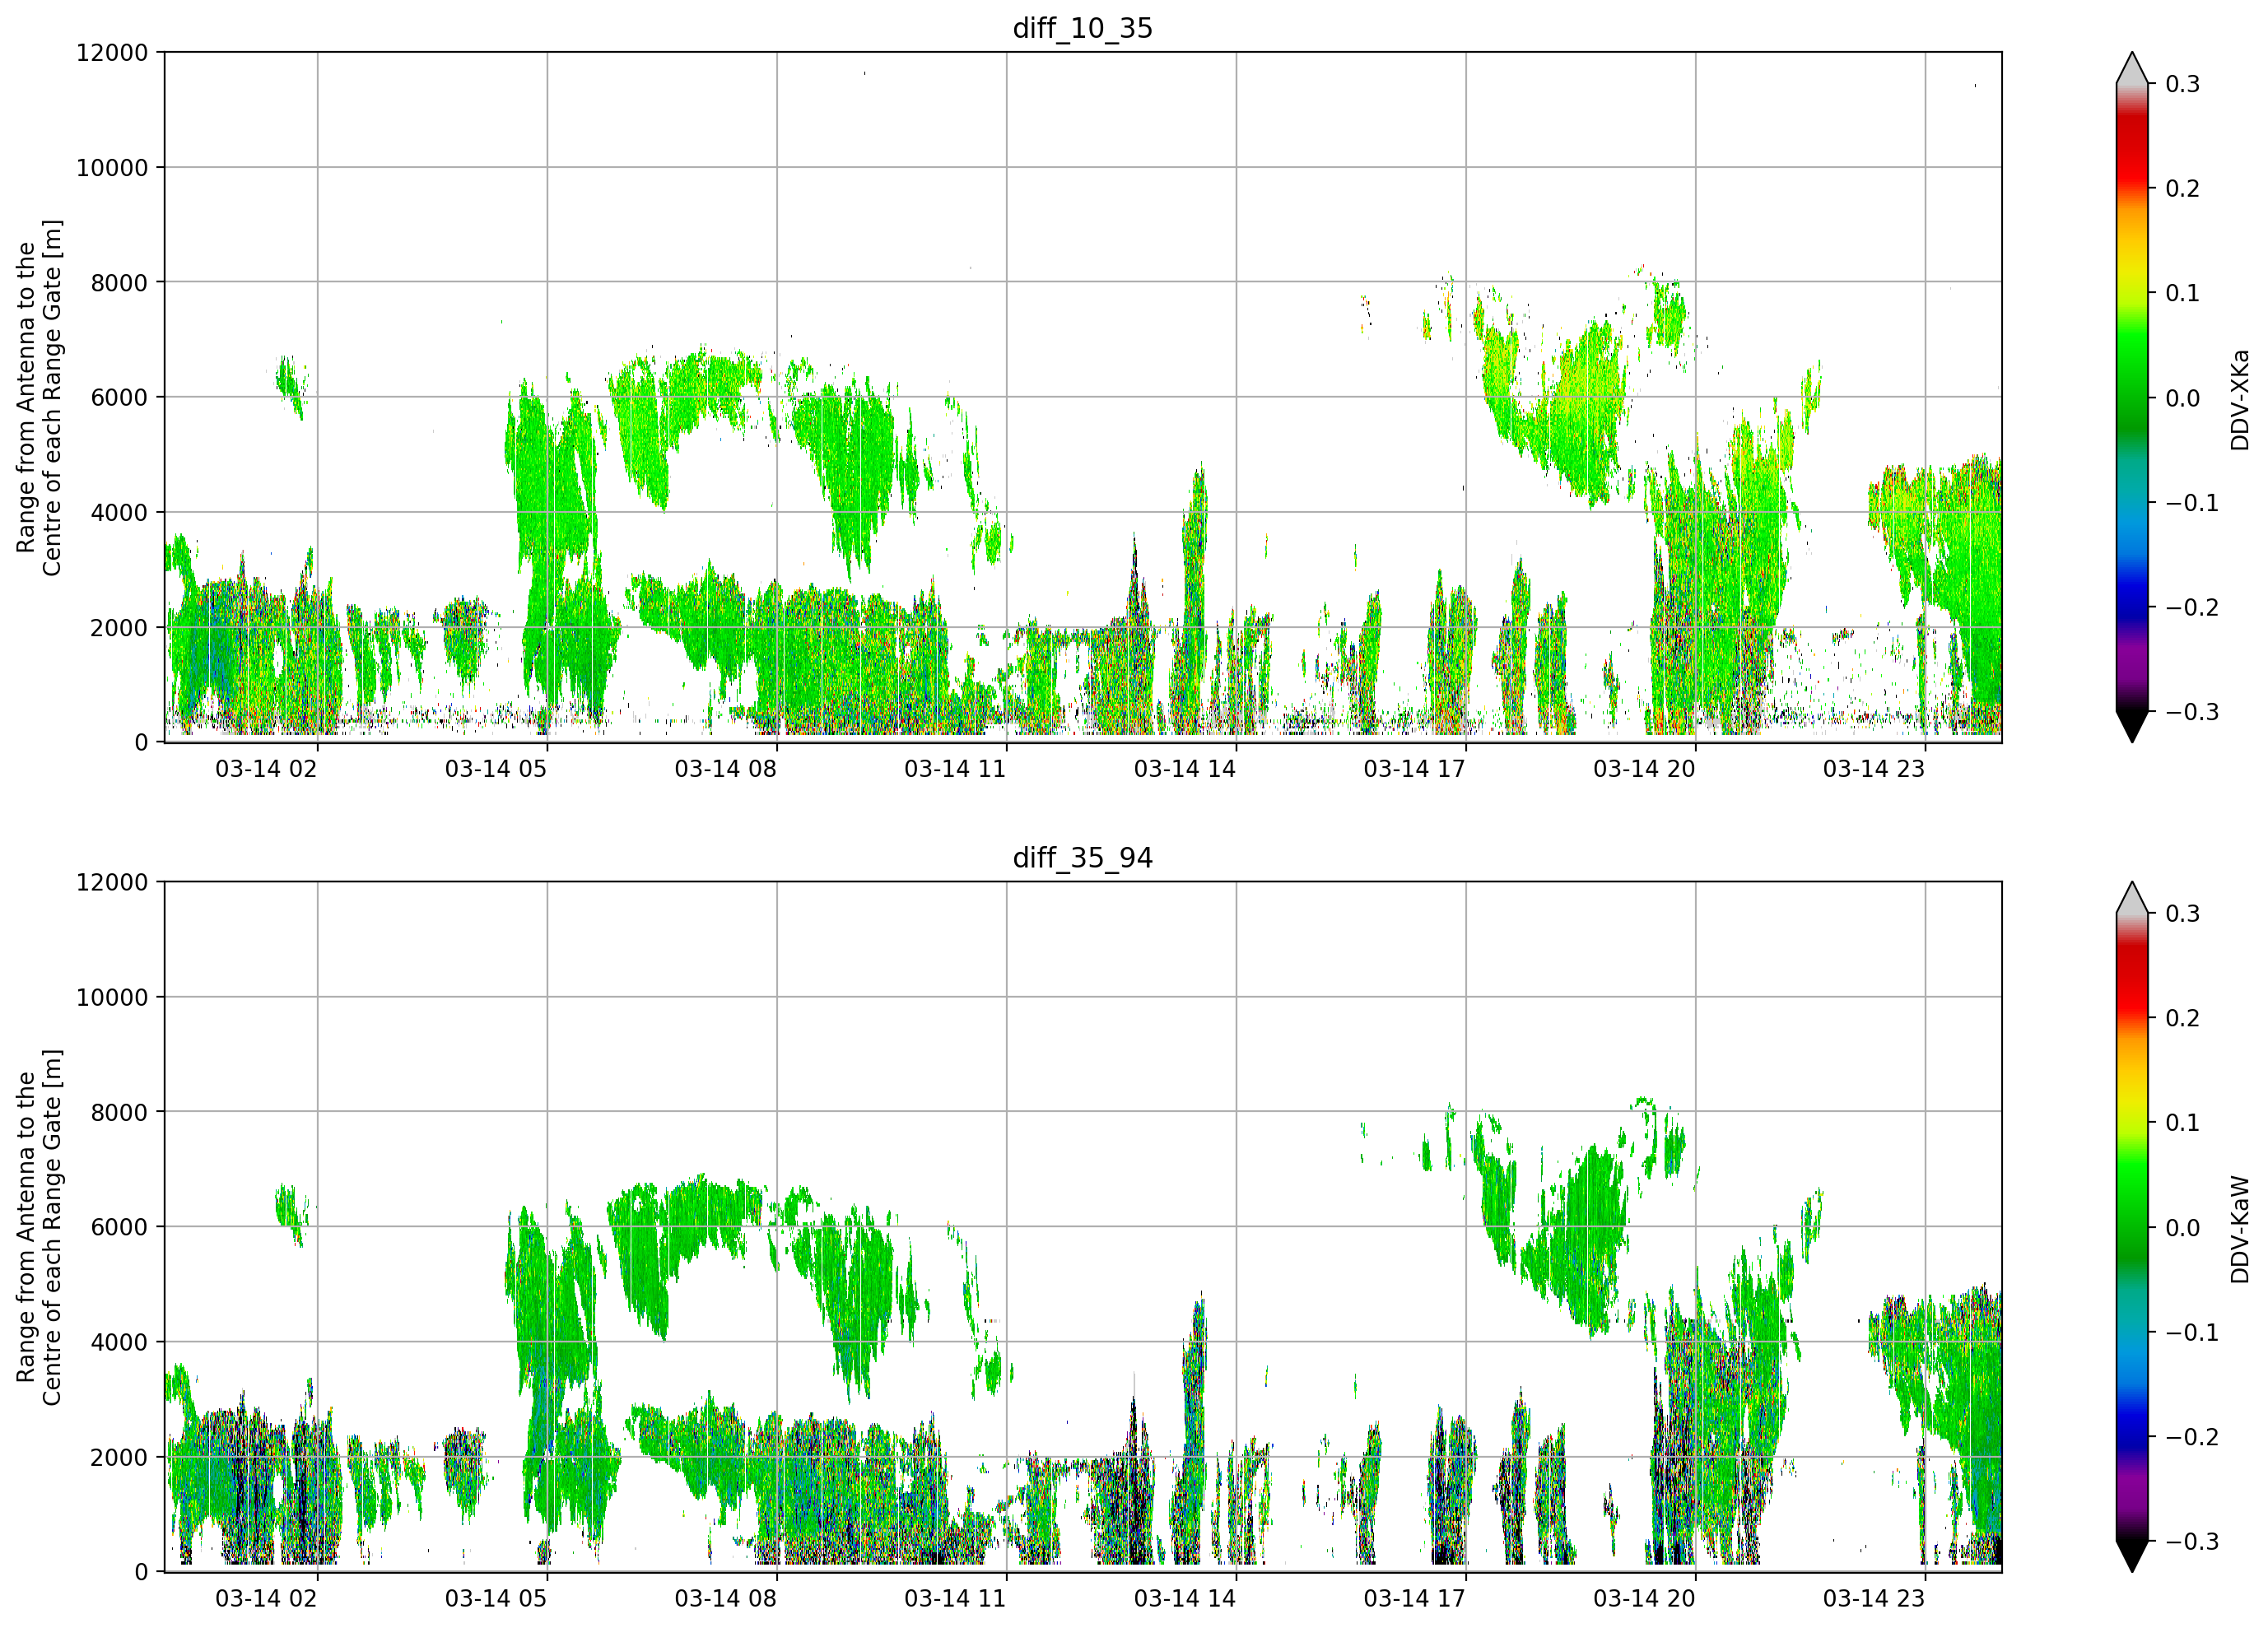2268x1628 pixels.
Task: Click grey upper arrow of DDV-XKa colorbar
Action: 2132,70
